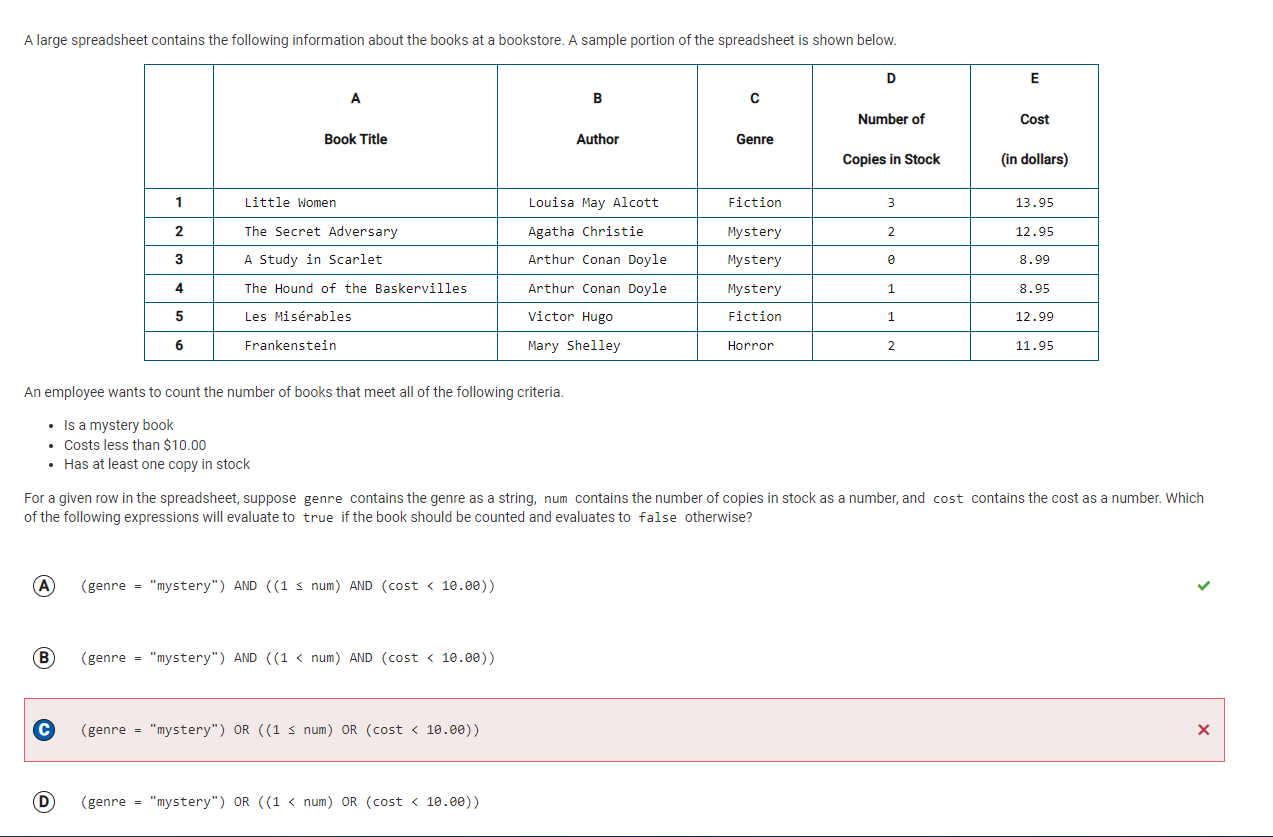Screen dimensions: 1273x837
Task: Click the copies in stock value 0
Action: pyautogui.click(x=891, y=260)
